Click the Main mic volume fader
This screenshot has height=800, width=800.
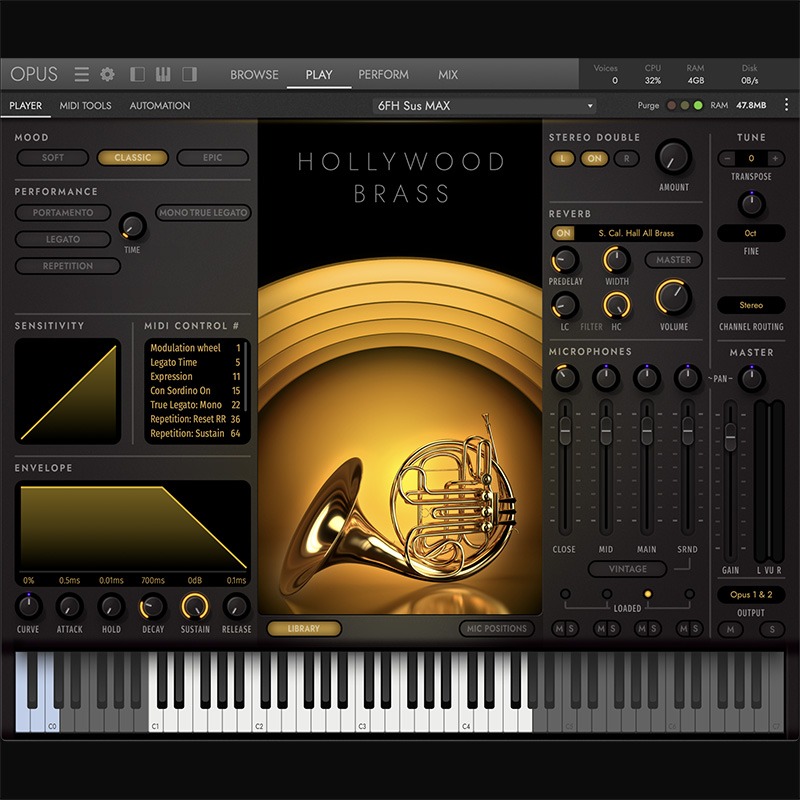pyautogui.click(x=647, y=430)
